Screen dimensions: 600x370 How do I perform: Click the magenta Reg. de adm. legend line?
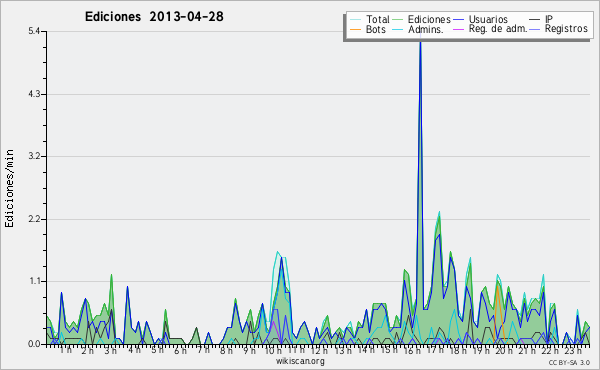pyautogui.click(x=458, y=29)
